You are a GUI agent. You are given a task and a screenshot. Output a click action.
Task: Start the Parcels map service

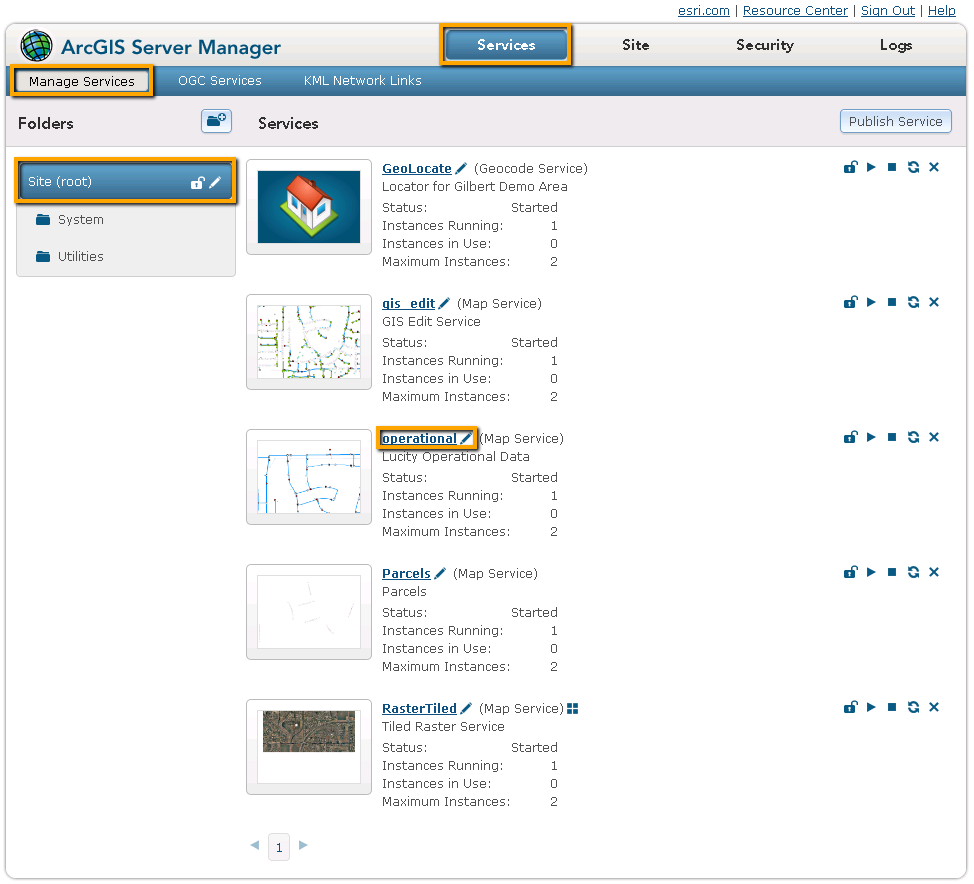click(x=872, y=572)
